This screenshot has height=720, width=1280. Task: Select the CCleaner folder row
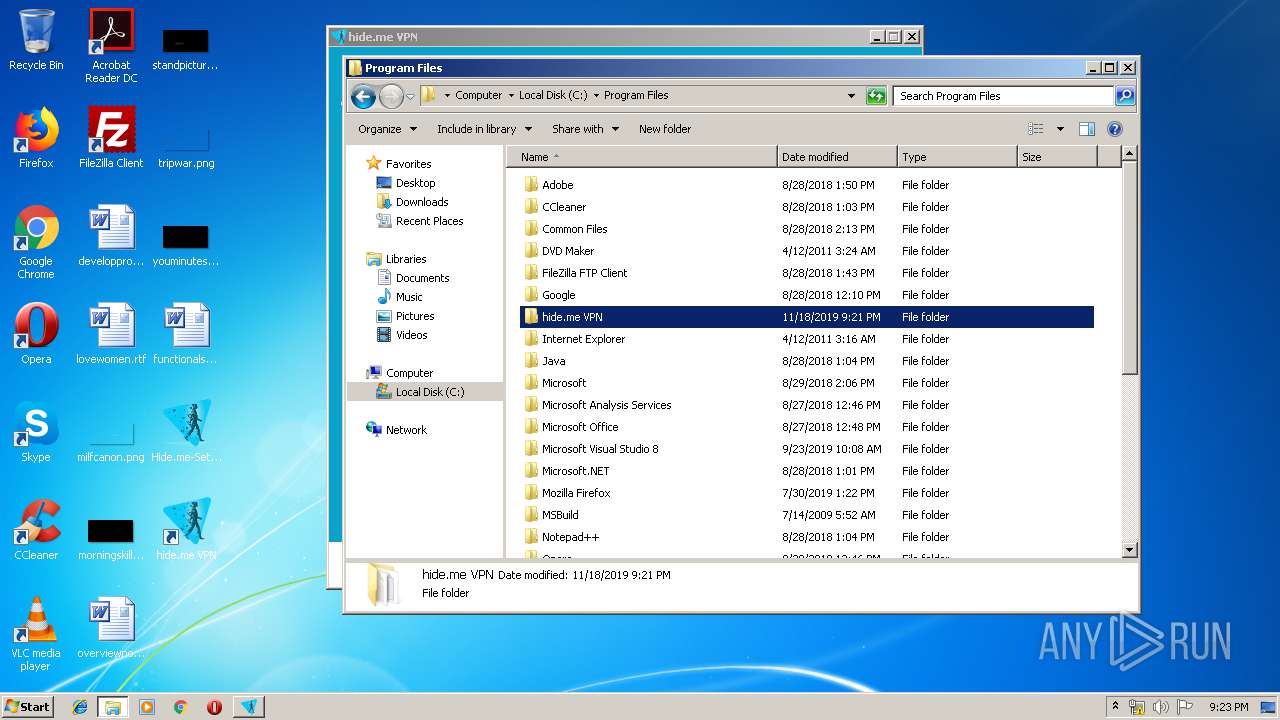807,207
